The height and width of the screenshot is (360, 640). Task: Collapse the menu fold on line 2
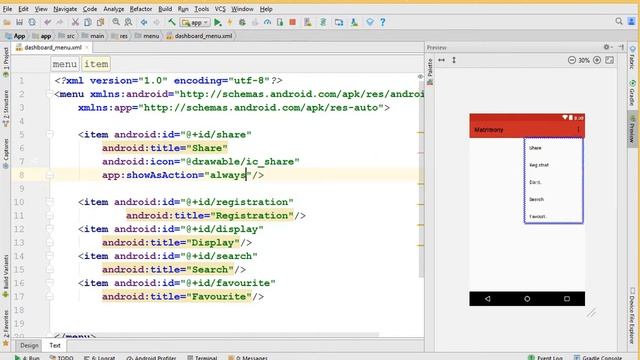click(50, 94)
